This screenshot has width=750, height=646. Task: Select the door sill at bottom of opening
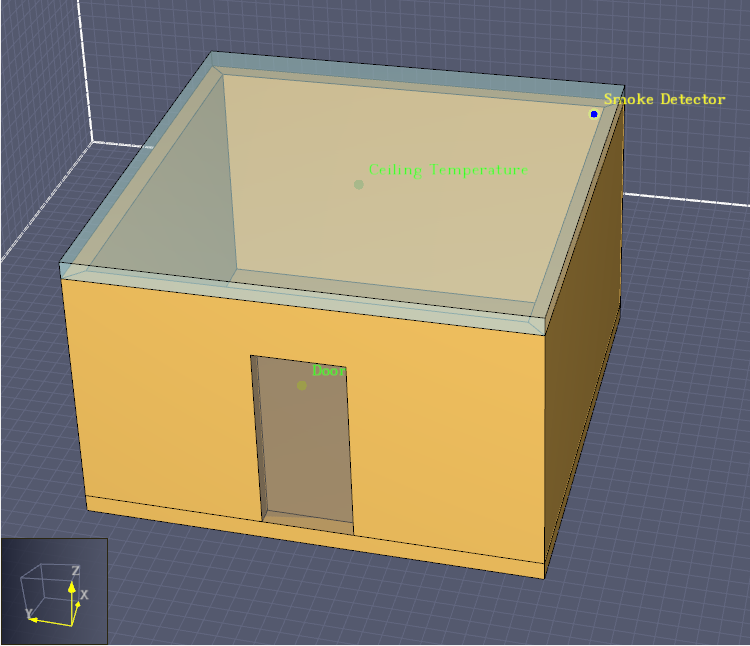pos(309,522)
